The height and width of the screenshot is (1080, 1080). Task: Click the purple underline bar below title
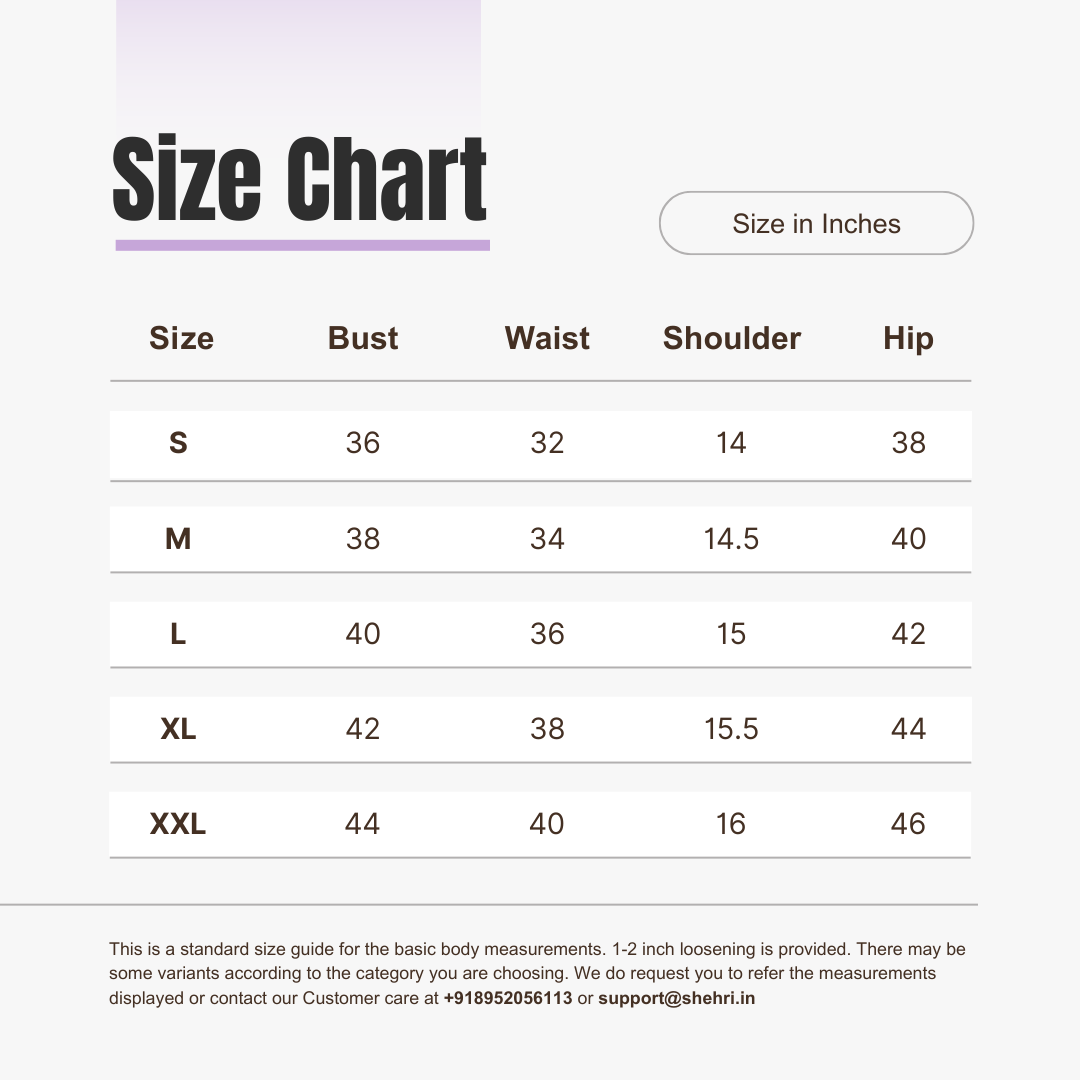302,245
